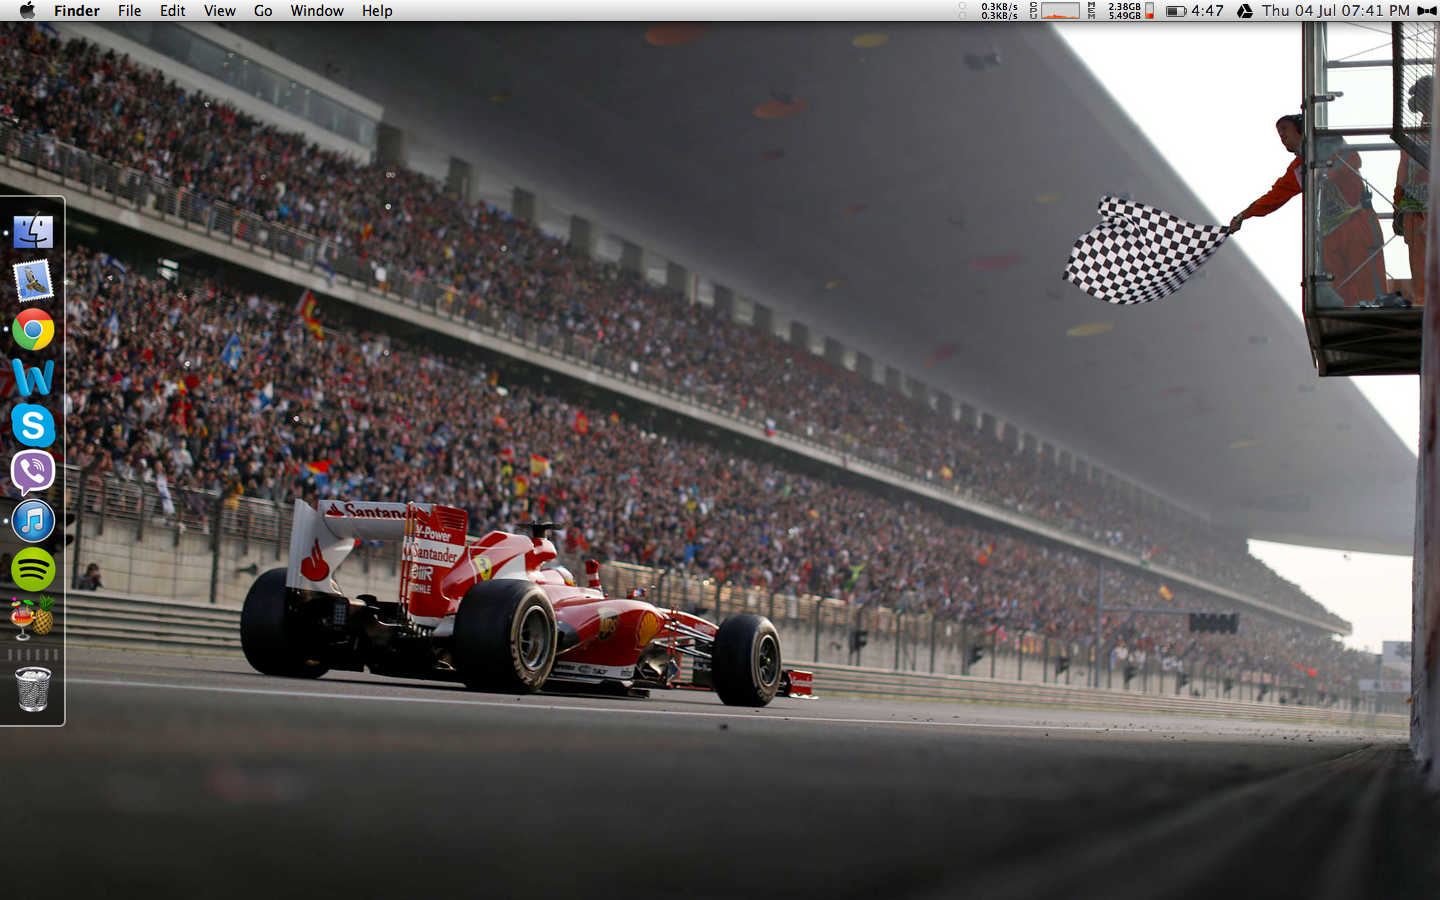The width and height of the screenshot is (1440, 900).
Task: Open HandBrake from the dock
Action: pyautogui.click(x=33, y=617)
